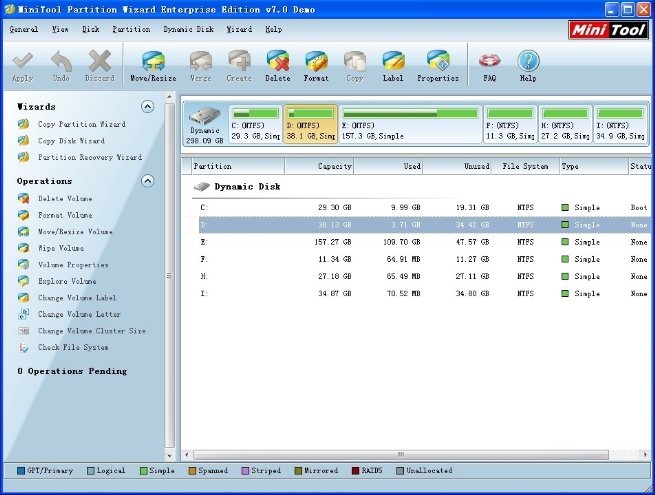Click the Label toolbar icon
This screenshot has width=655, height=495.
[x=393, y=61]
